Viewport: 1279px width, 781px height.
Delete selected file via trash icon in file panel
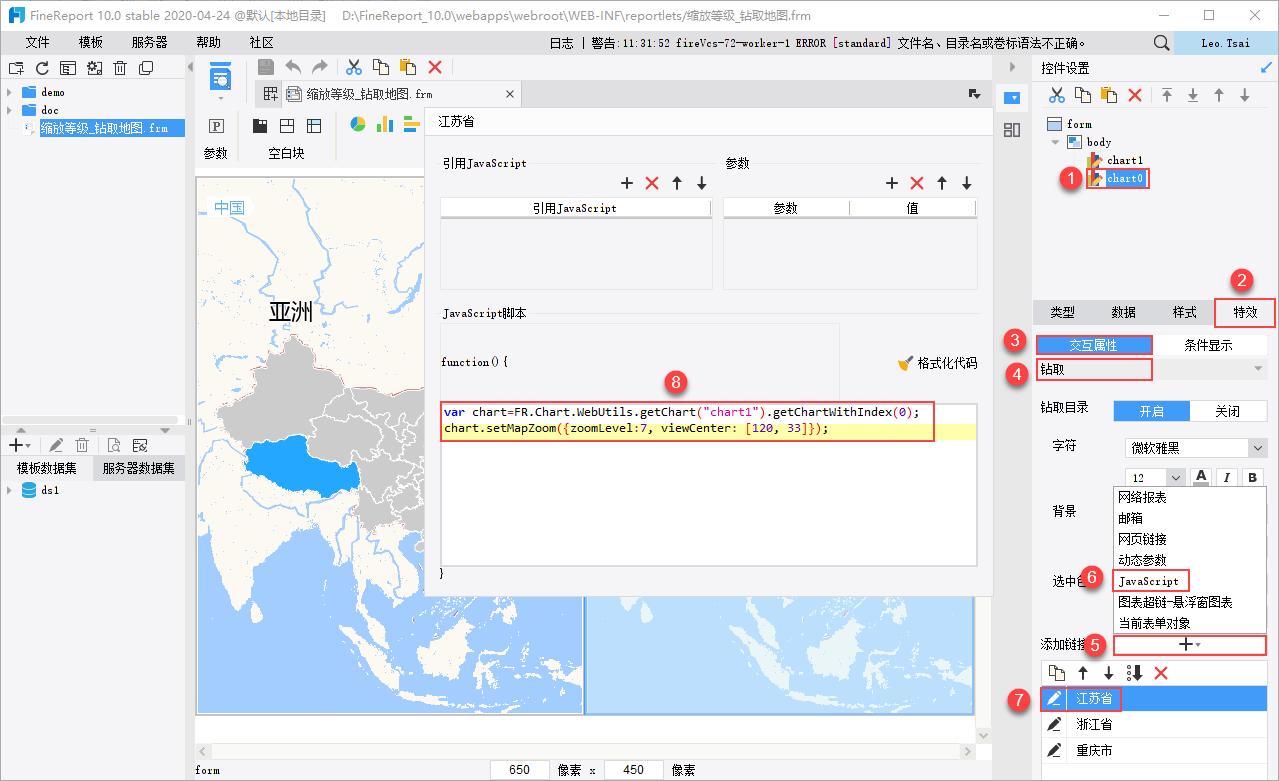click(x=120, y=68)
